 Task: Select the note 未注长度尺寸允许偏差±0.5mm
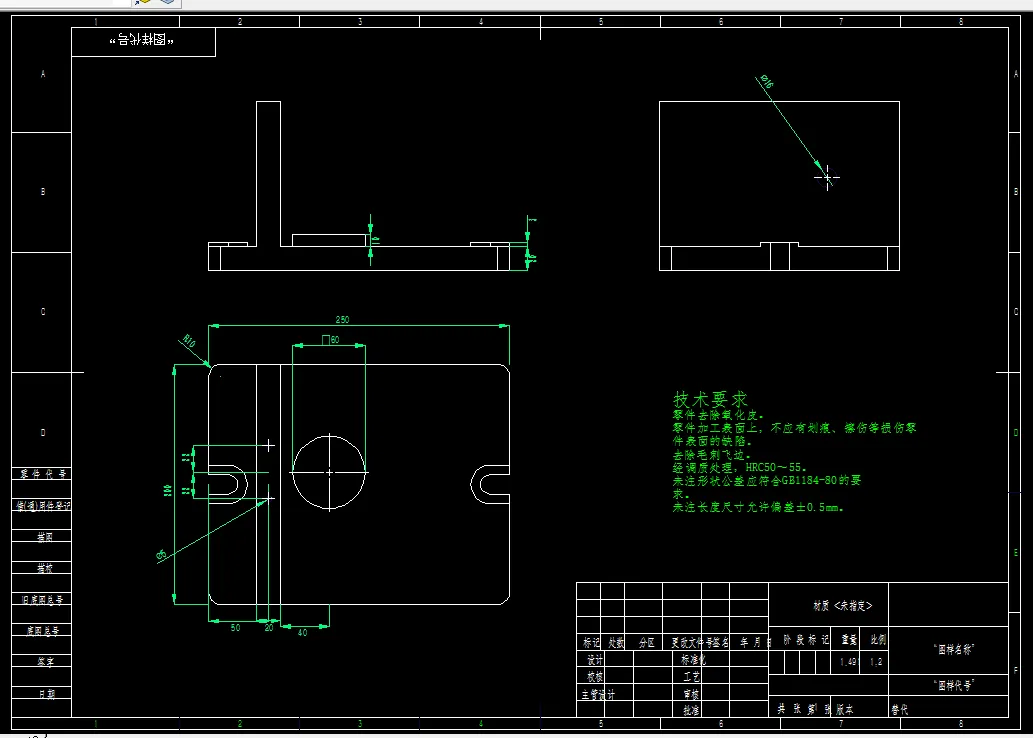758,507
